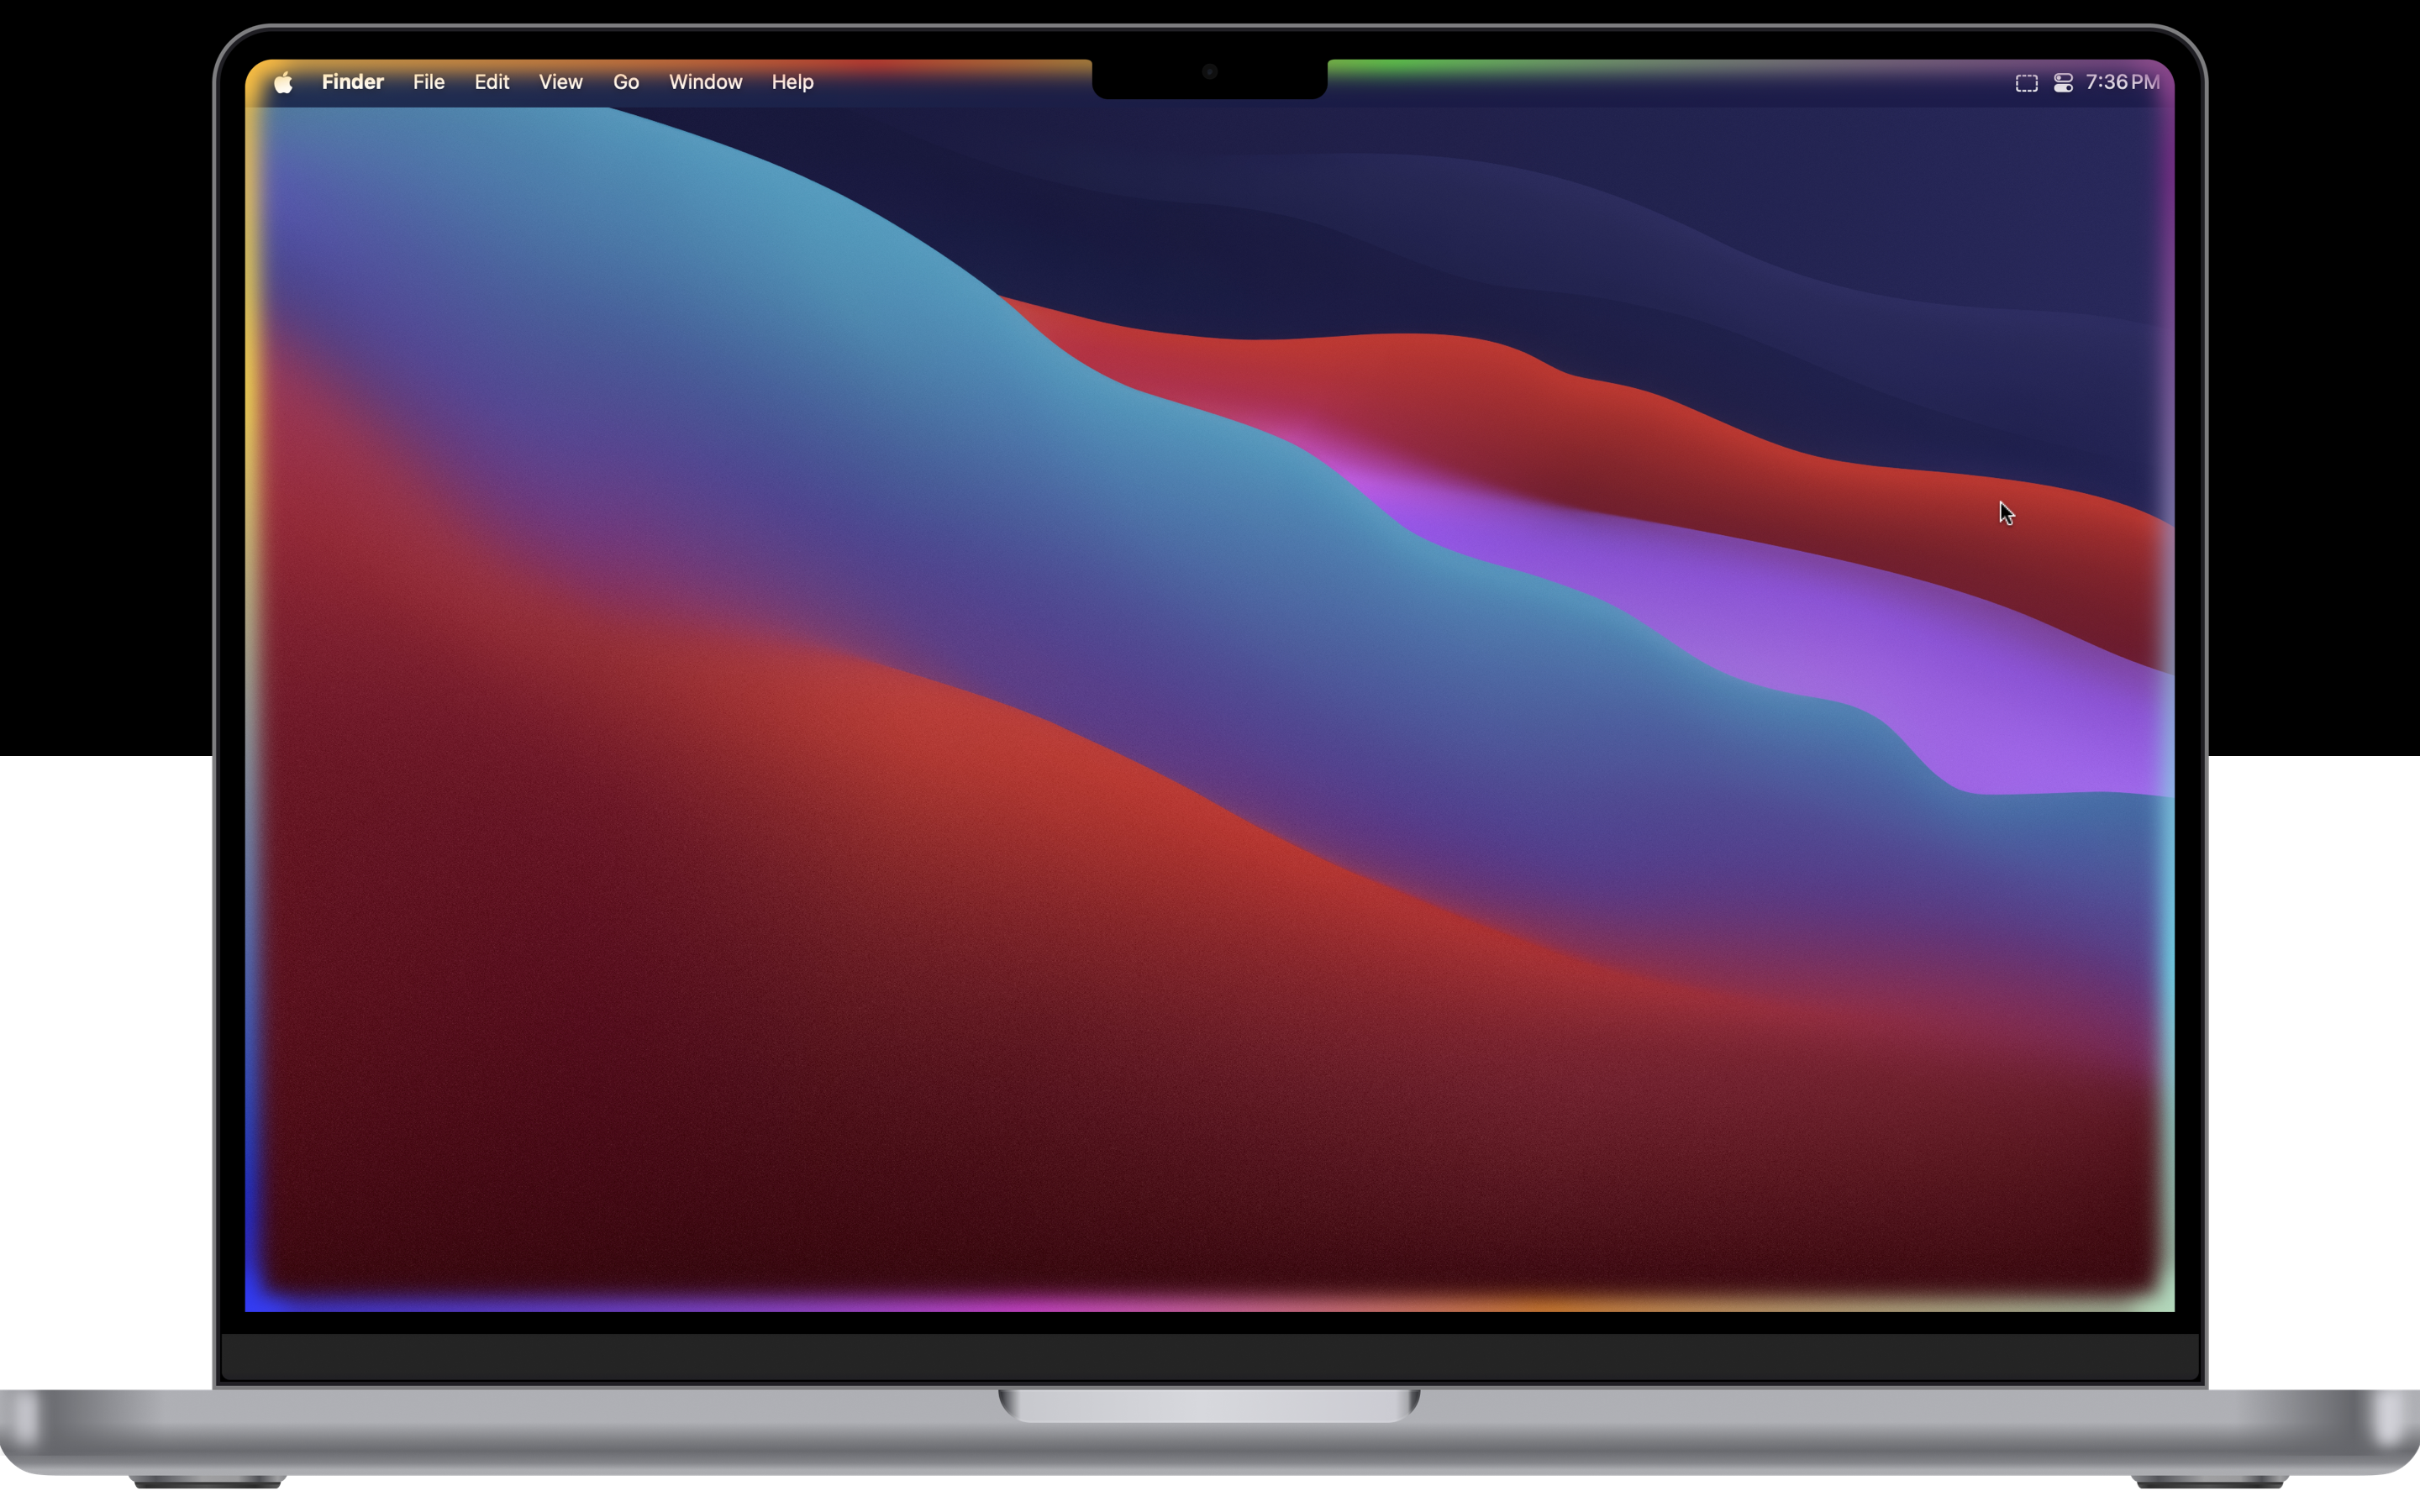This screenshot has height=1512, width=2420.
Task: Click the dashed-rectangle screen capture icon
Action: 2026,83
